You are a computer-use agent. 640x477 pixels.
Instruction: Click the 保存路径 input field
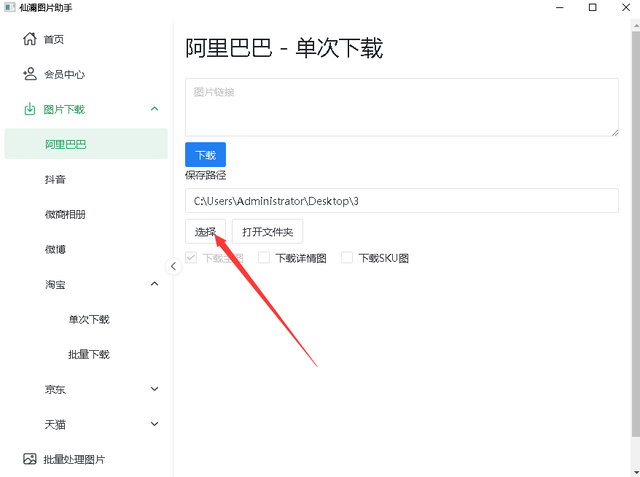pos(402,200)
